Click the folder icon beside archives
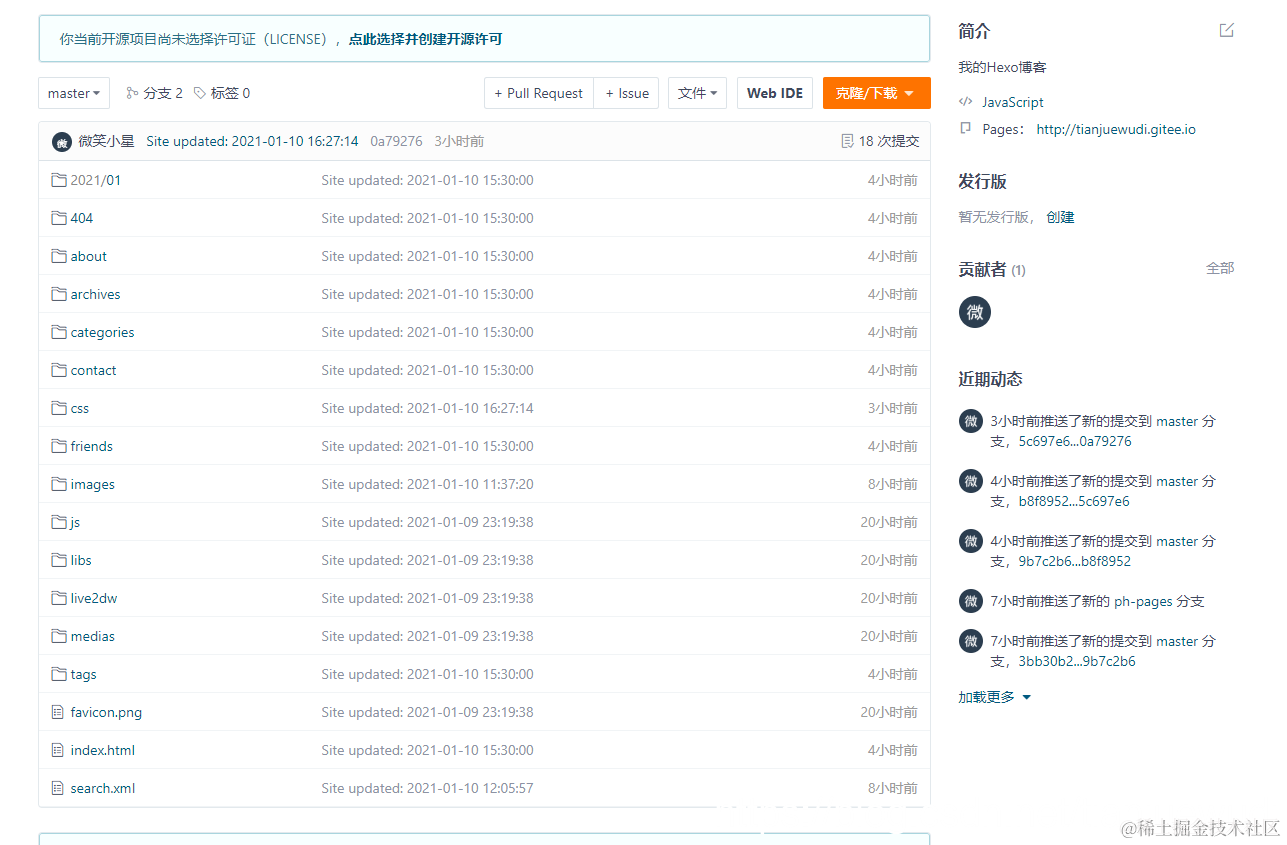The image size is (1287, 845). point(59,294)
